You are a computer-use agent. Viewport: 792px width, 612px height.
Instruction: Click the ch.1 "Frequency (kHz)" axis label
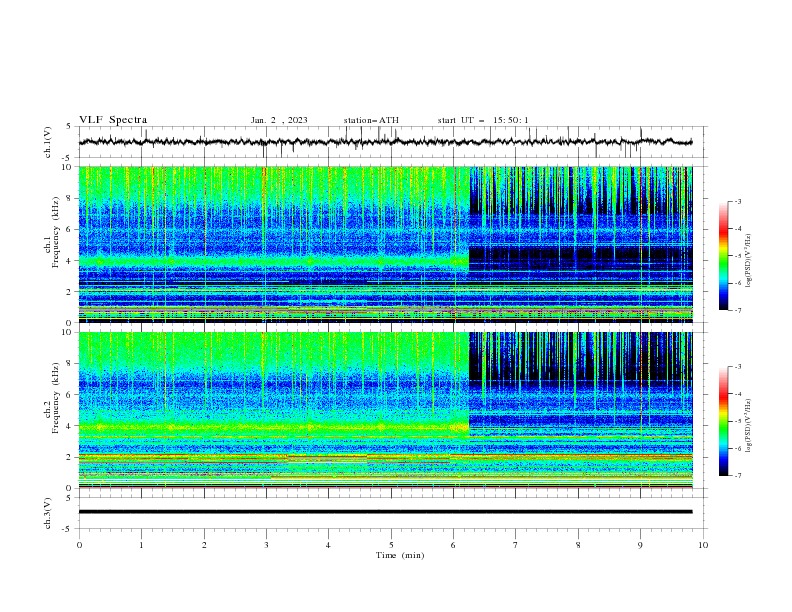click(56, 230)
